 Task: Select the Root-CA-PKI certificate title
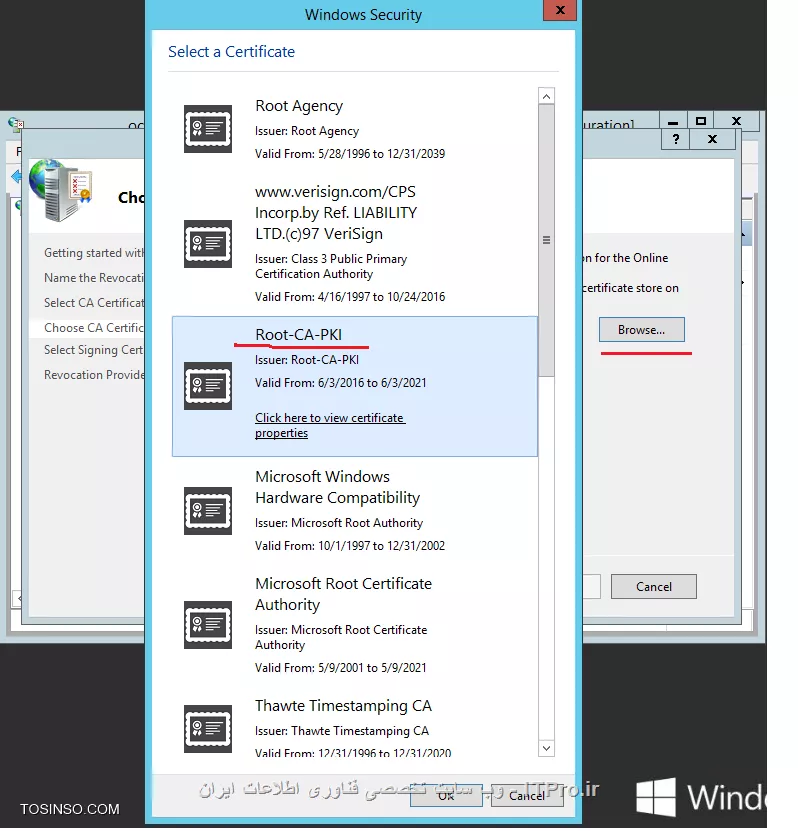298,335
